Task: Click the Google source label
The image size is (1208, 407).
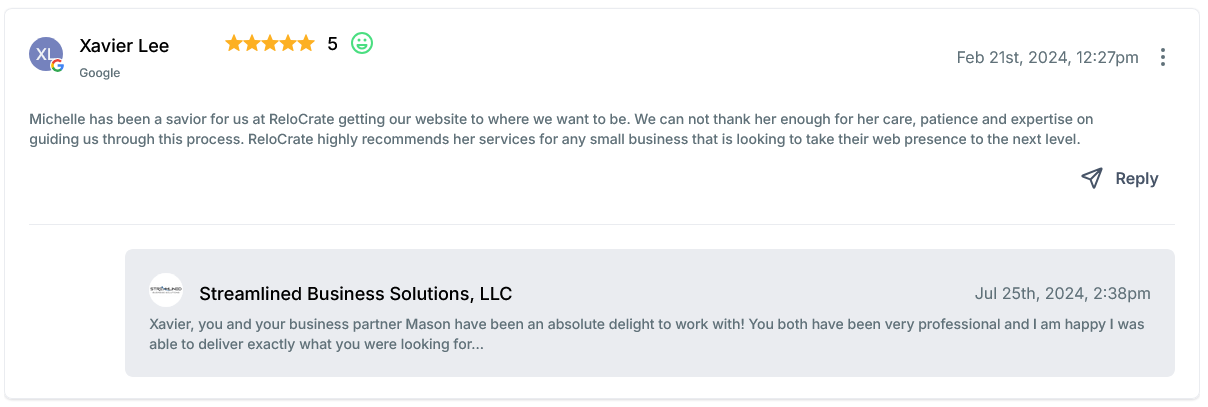Action: (99, 73)
